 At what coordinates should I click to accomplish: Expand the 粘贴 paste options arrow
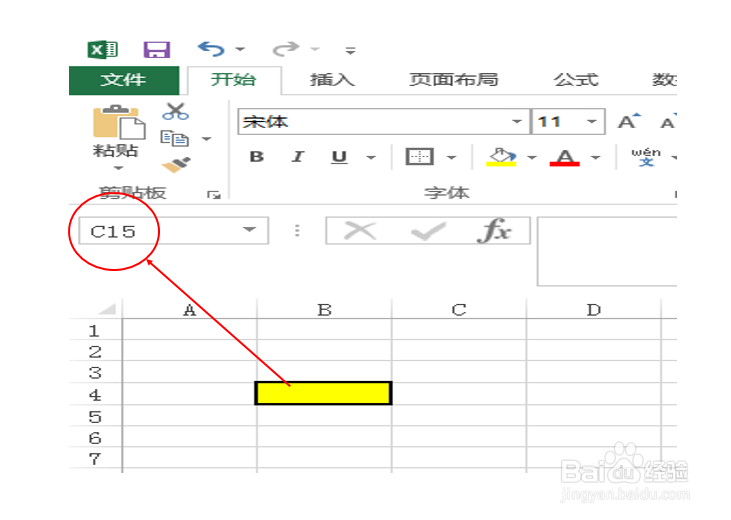[x=118, y=168]
